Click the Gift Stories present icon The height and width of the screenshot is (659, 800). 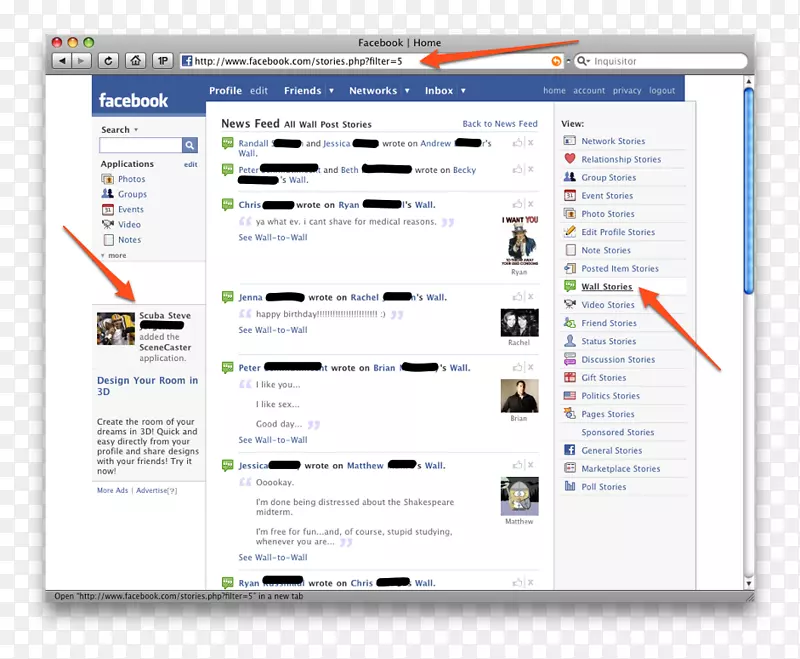coord(570,377)
